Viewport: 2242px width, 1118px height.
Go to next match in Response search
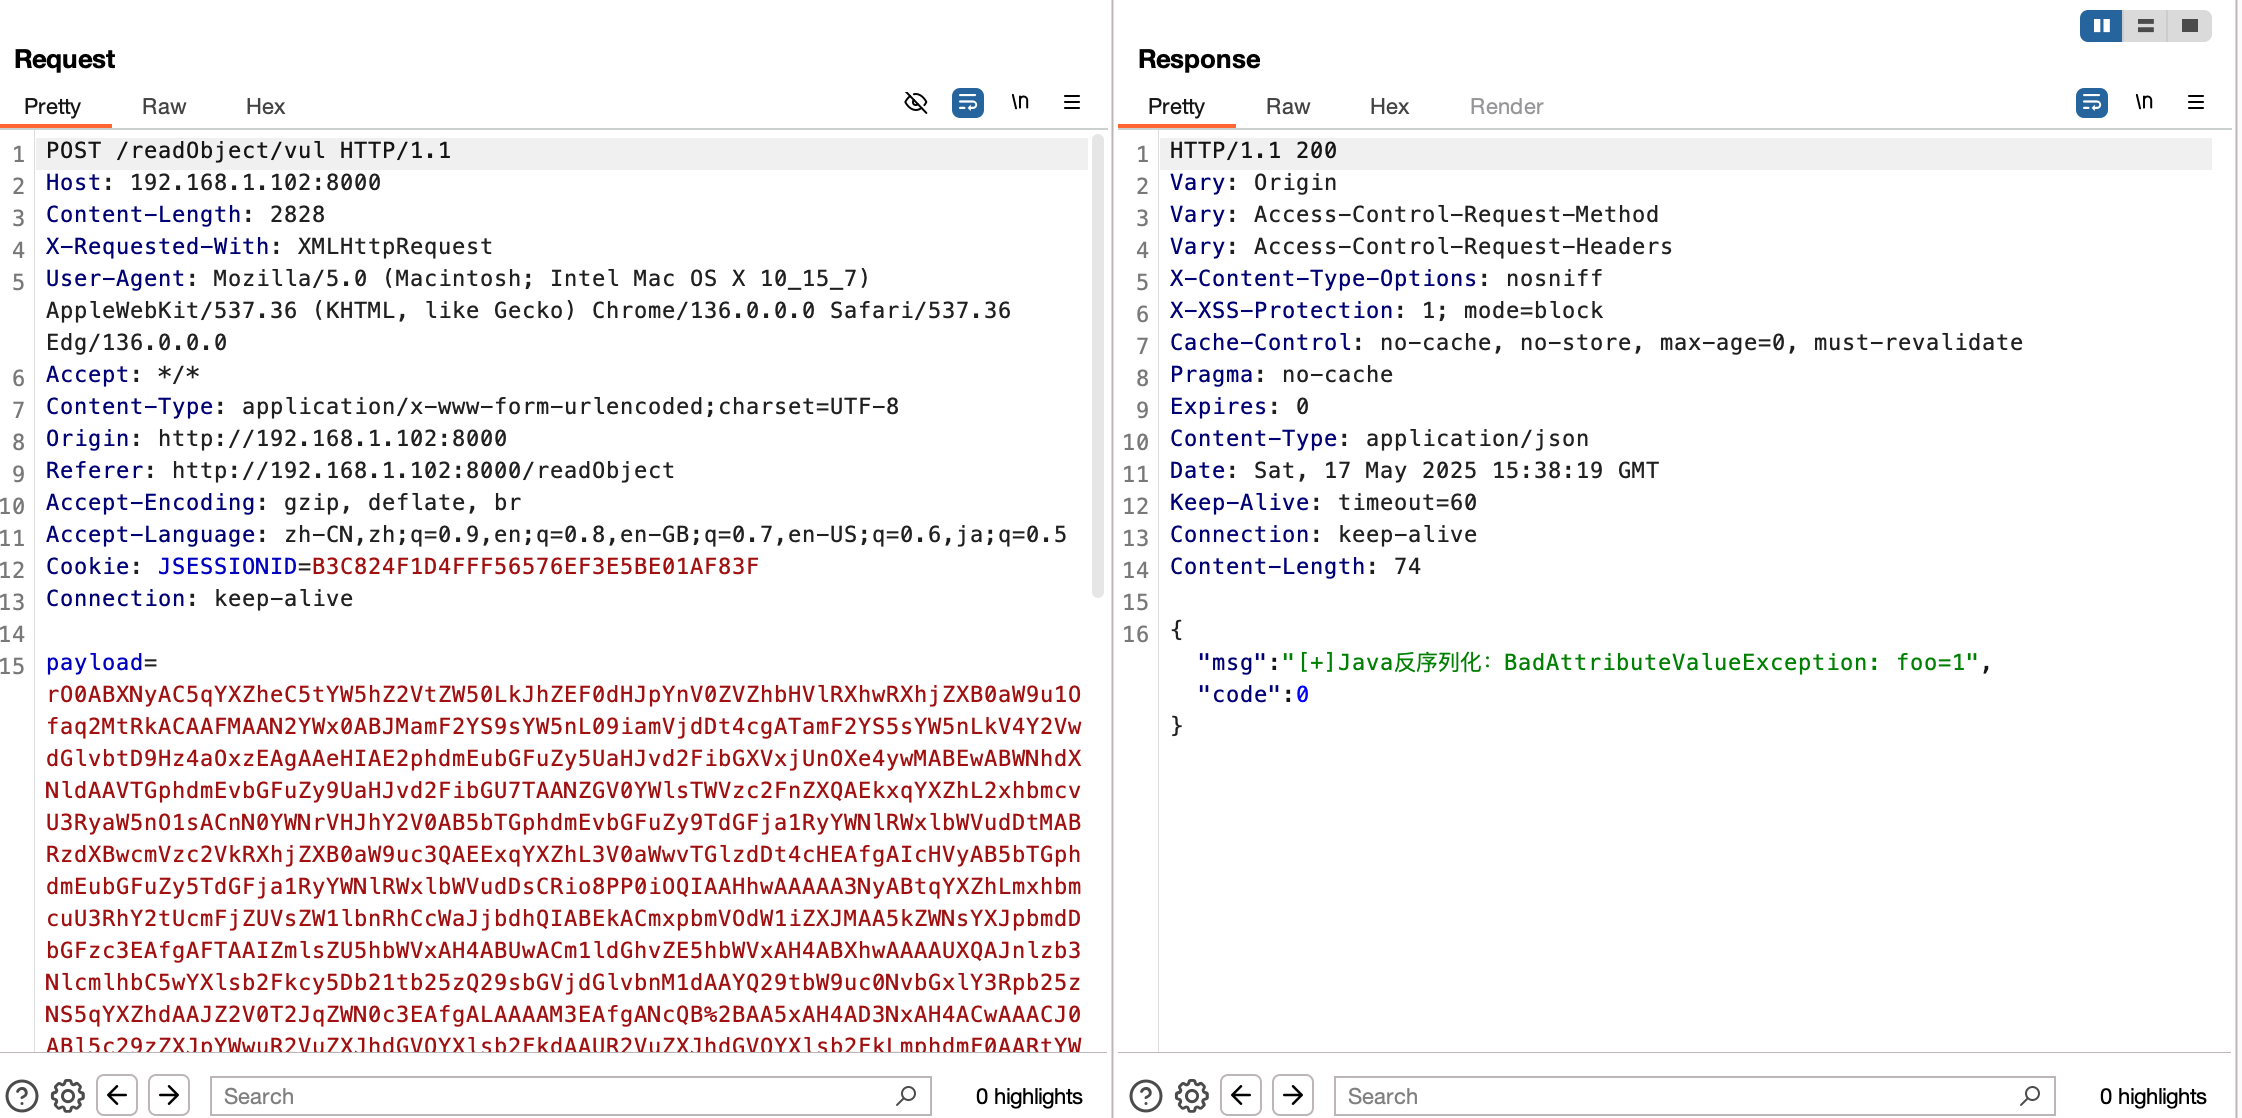1293,1095
